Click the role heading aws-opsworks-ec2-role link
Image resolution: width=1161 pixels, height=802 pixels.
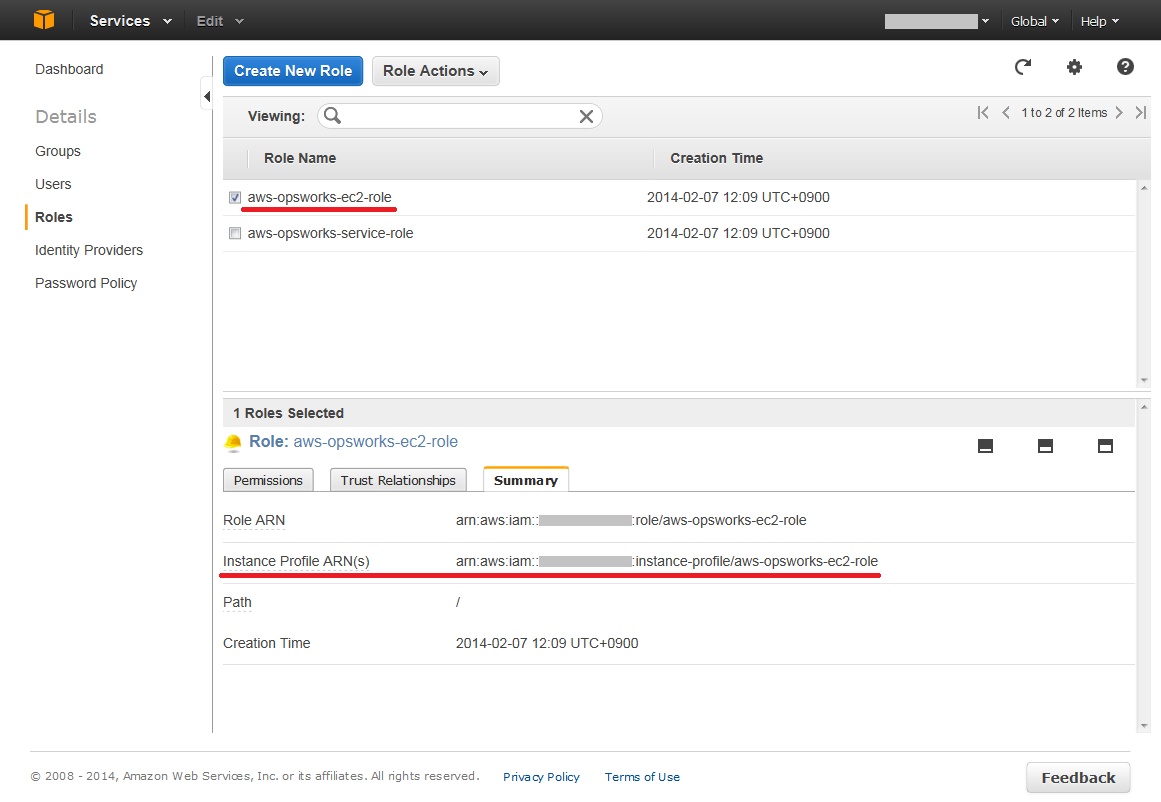(x=375, y=441)
